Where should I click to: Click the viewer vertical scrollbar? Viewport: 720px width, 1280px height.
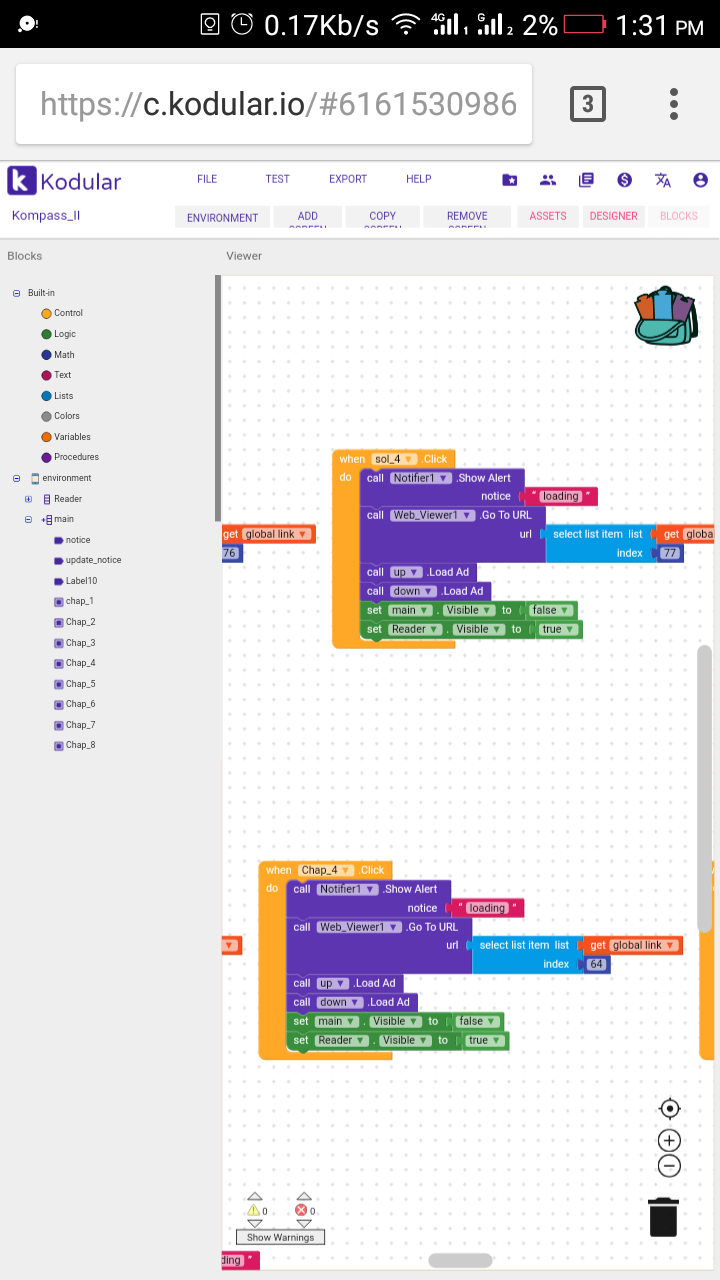705,788
